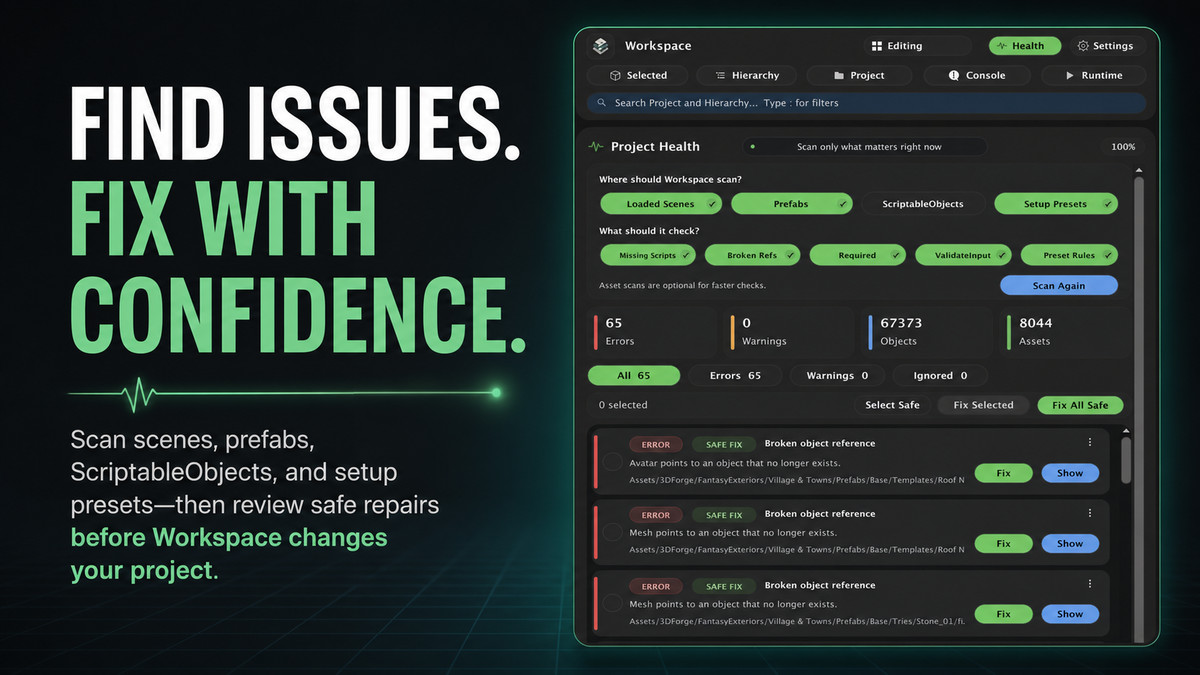Screen dimensions: 1200x675
Task: Click the Scan Again button
Action: tap(1059, 285)
